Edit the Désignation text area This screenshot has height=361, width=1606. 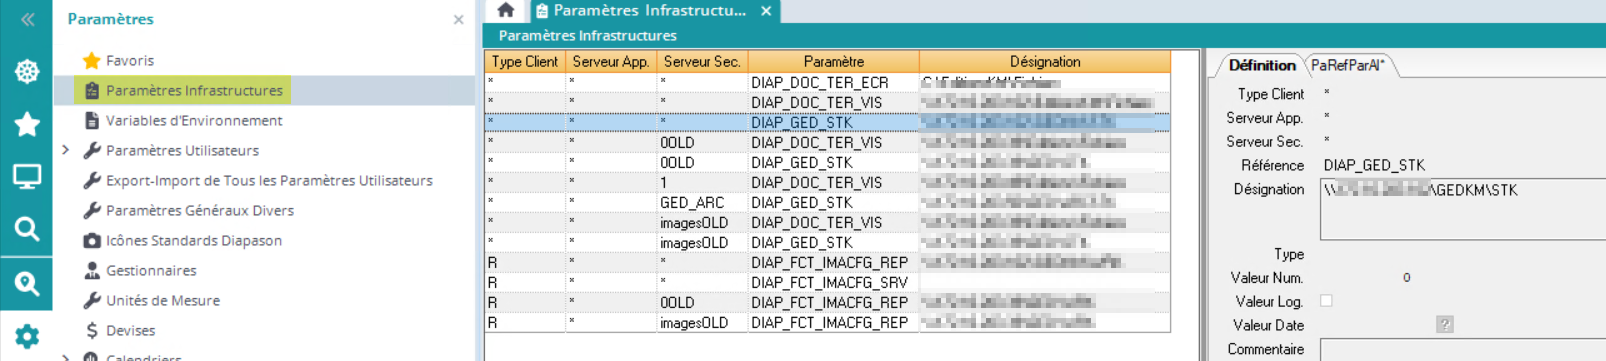(1463, 210)
